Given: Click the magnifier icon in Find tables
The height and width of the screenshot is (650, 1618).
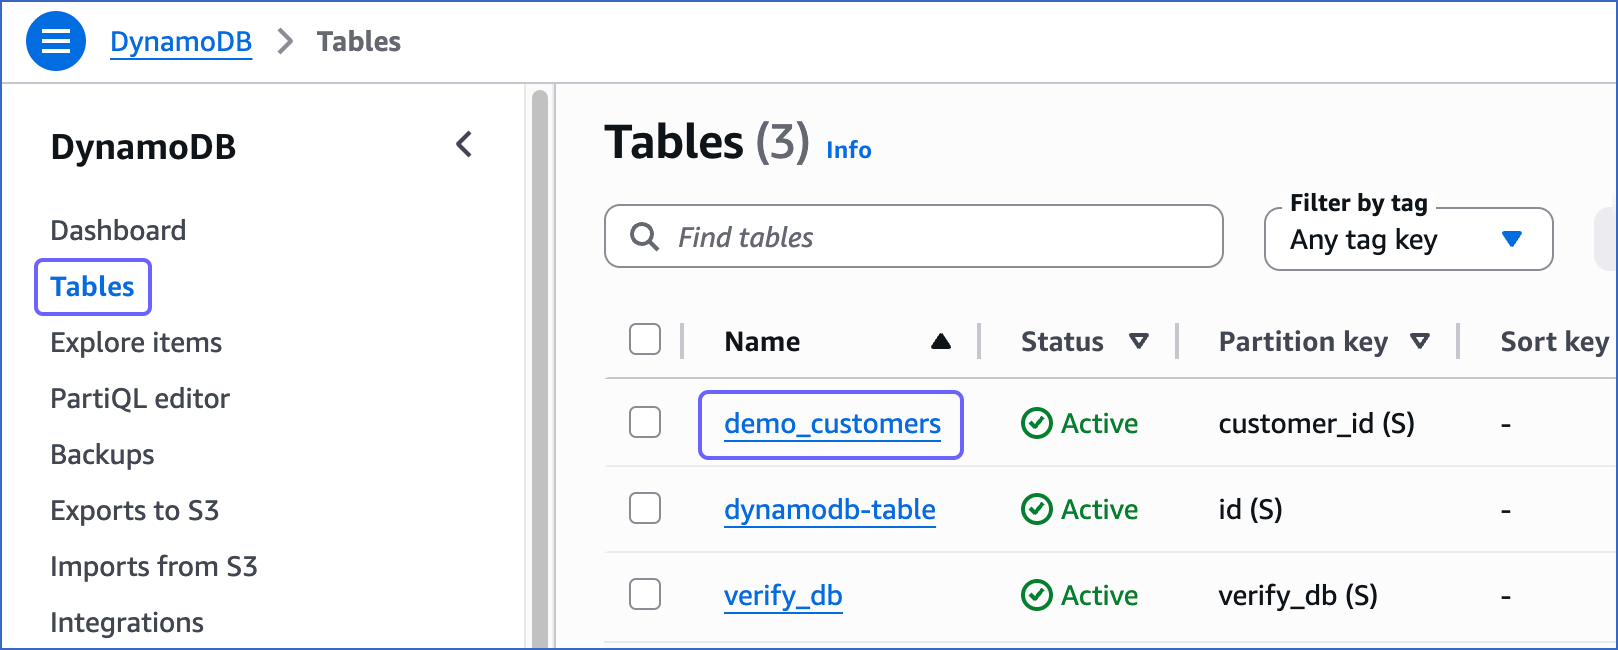Looking at the screenshot, I should point(644,237).
